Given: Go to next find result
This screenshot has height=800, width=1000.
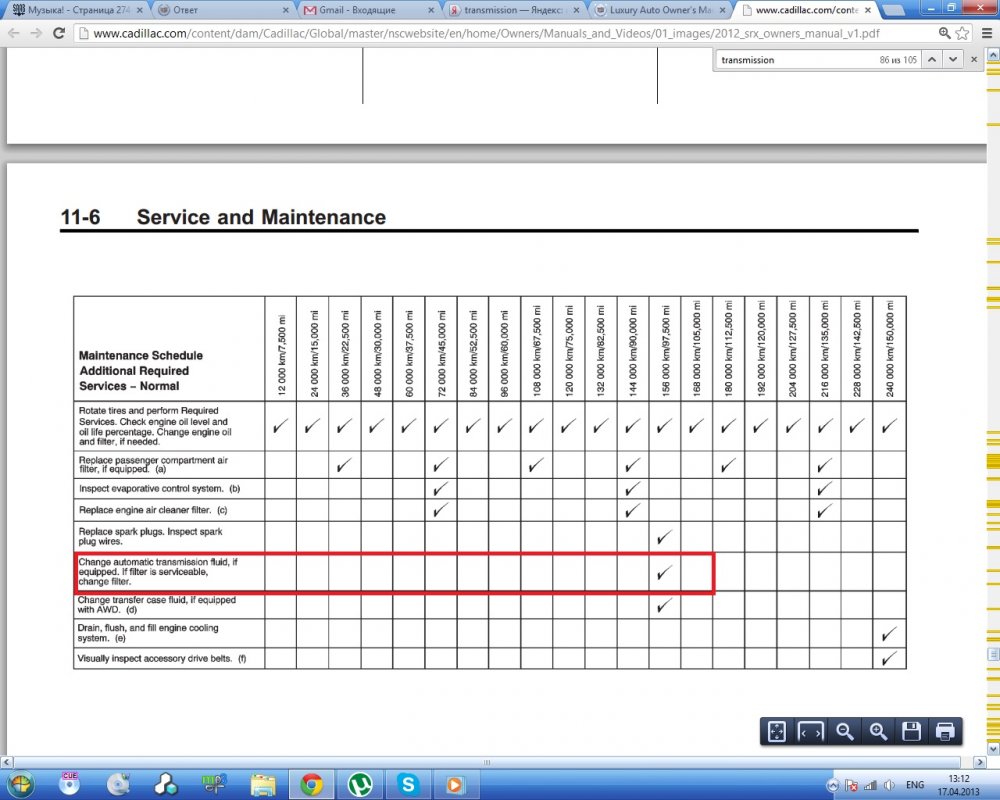Looking at the screenshot, I should pos(953,60).
